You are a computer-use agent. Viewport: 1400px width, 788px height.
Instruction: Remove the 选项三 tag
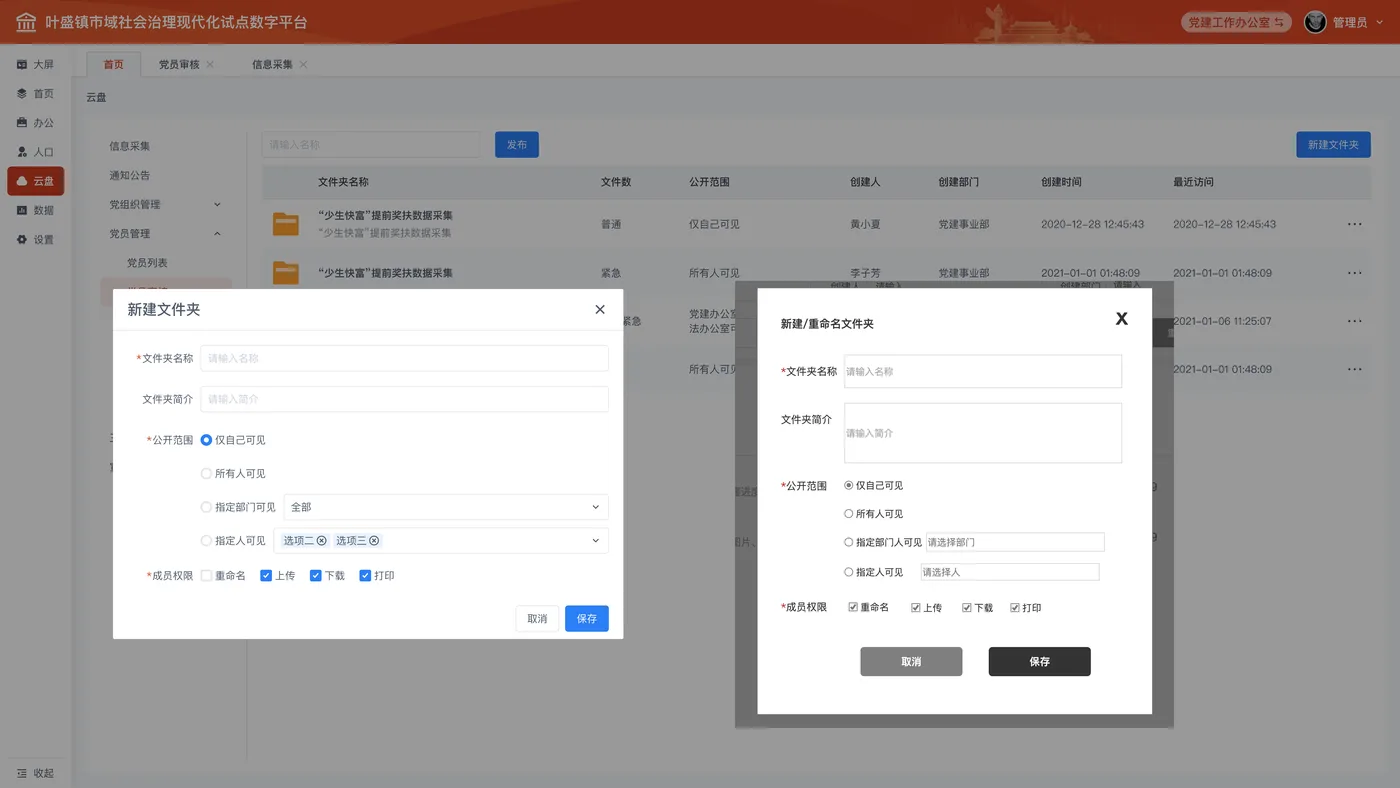click(x=374, y=541)
